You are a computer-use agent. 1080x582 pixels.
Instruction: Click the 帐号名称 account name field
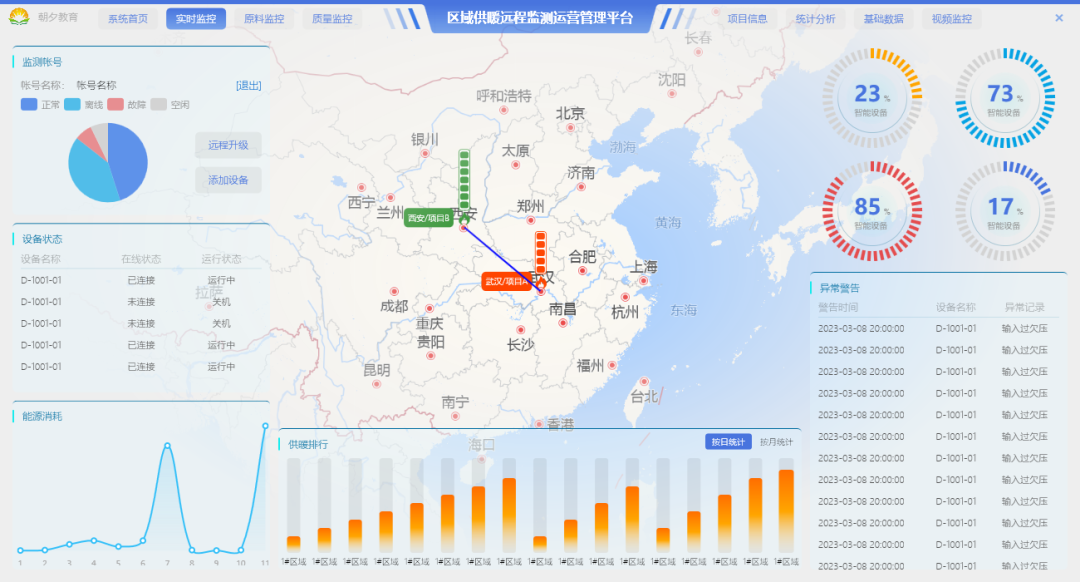(96, 85)
